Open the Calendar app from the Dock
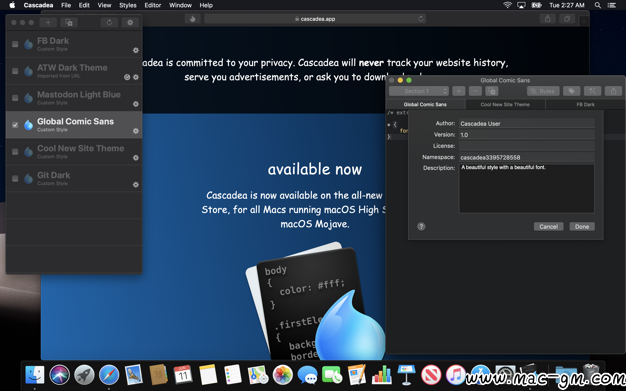The width and height of the screenshot is (626, 391). (183, 375)
